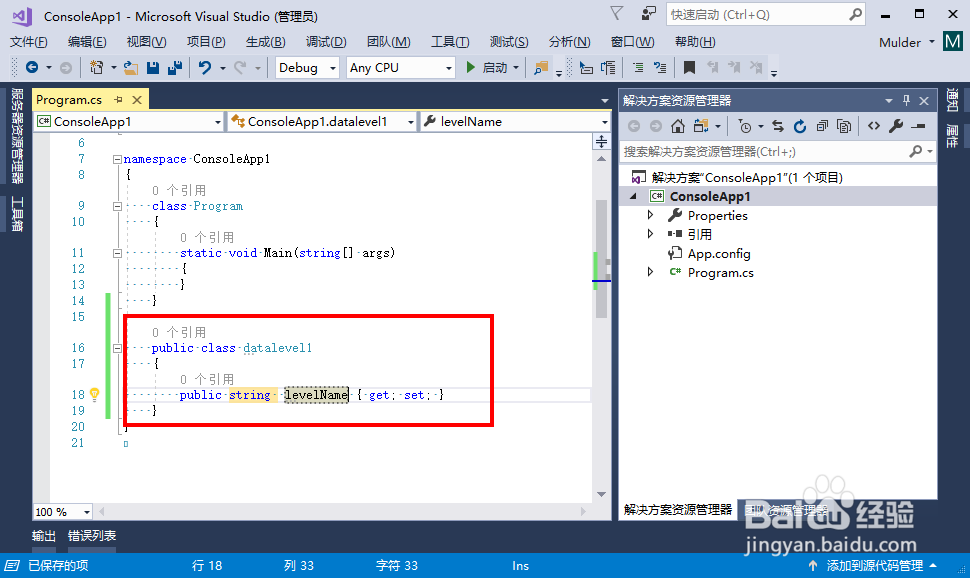Expand the Properties node
The image size is (970, 578).
650,215
